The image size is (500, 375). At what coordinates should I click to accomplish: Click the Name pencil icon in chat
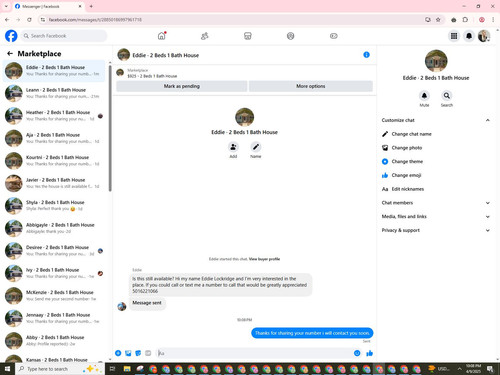(x=256, y=147)
